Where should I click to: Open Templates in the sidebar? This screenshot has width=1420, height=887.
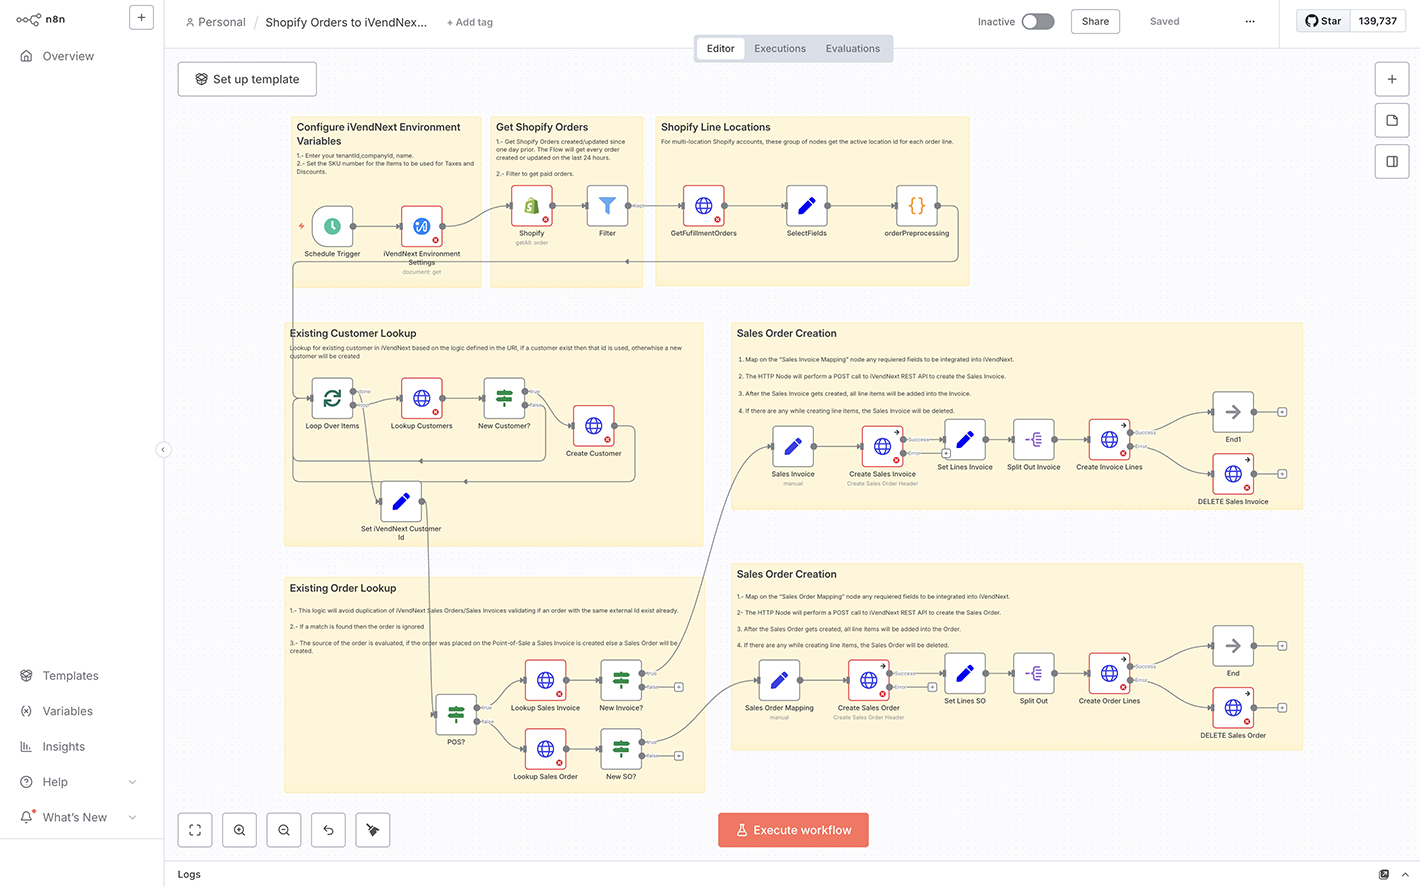(70, 676)
